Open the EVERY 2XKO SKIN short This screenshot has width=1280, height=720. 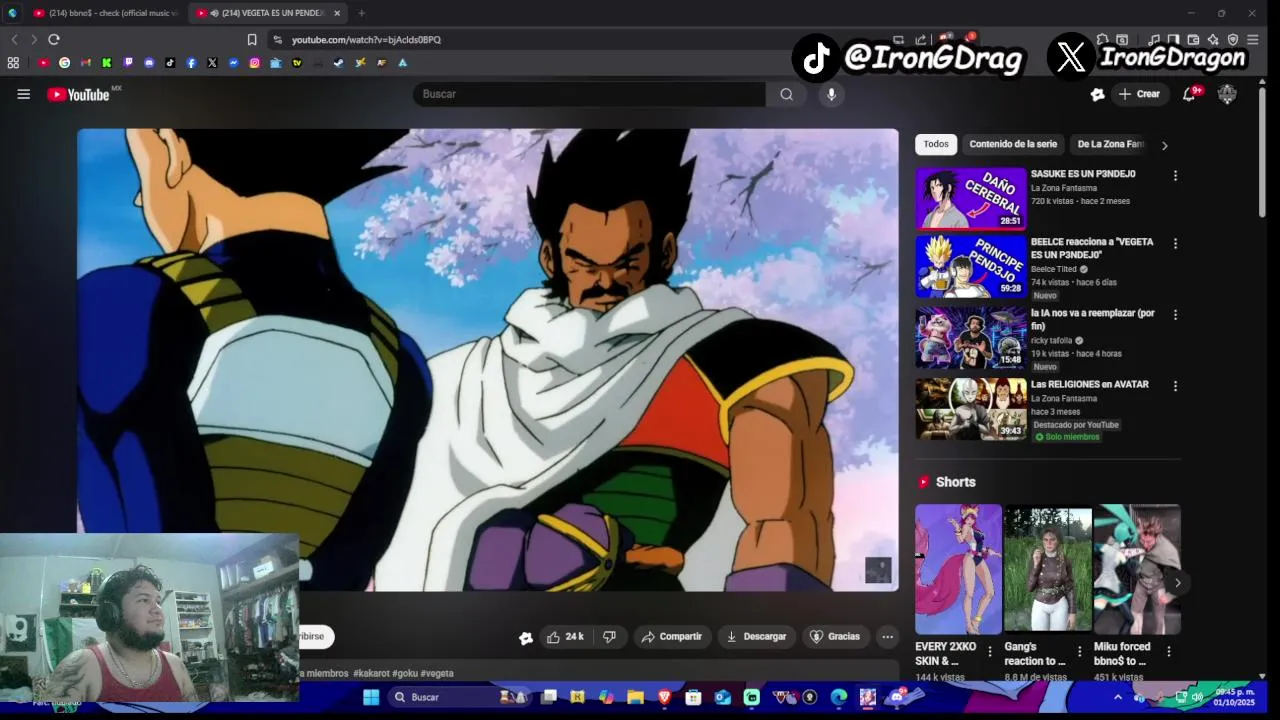click(x=958, y=569)
